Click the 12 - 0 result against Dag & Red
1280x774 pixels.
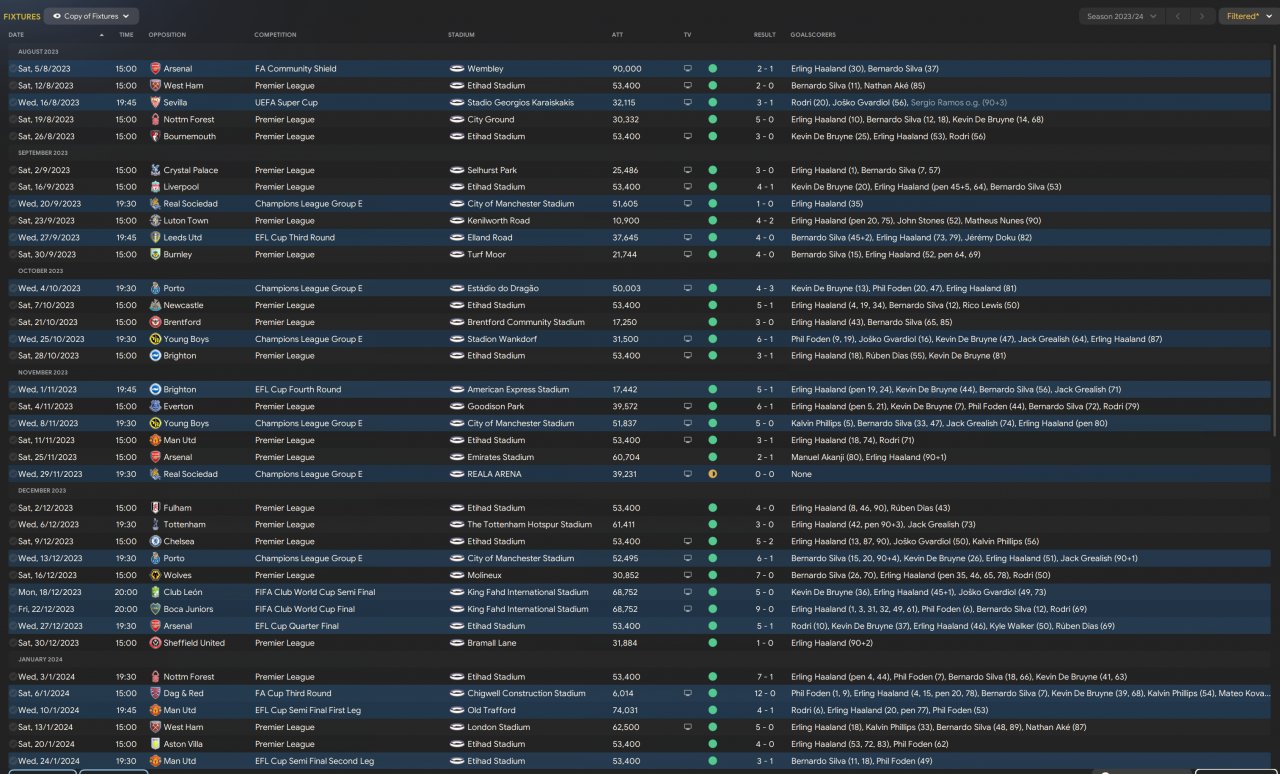tap(765, 693)
